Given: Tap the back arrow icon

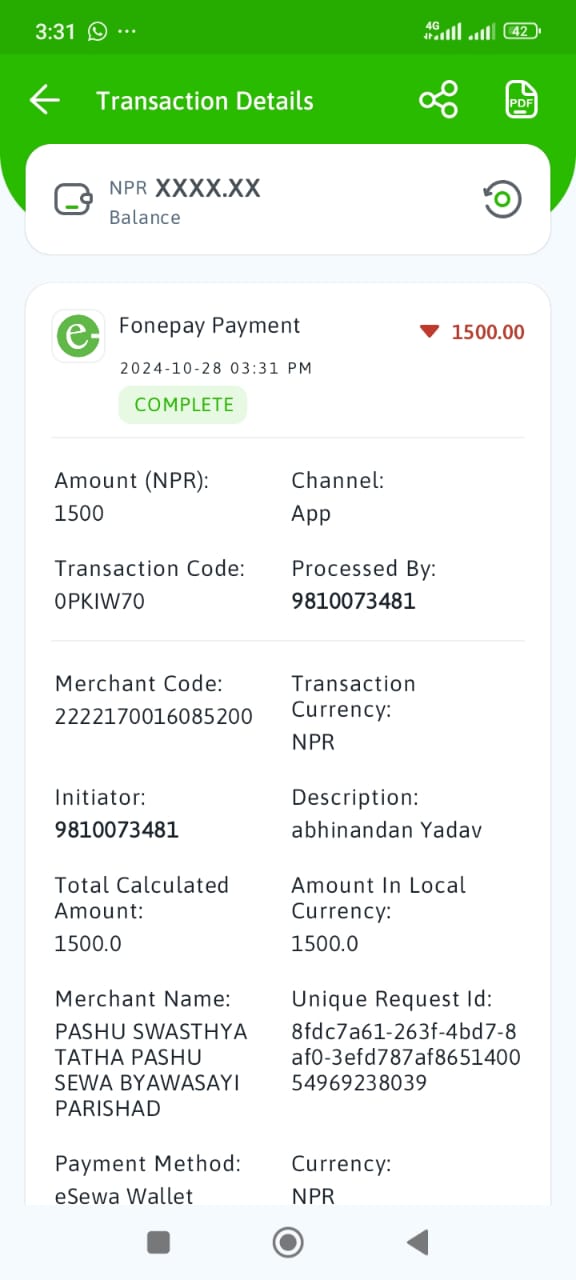Looking at the screenshot, I should tap(45, 100).
